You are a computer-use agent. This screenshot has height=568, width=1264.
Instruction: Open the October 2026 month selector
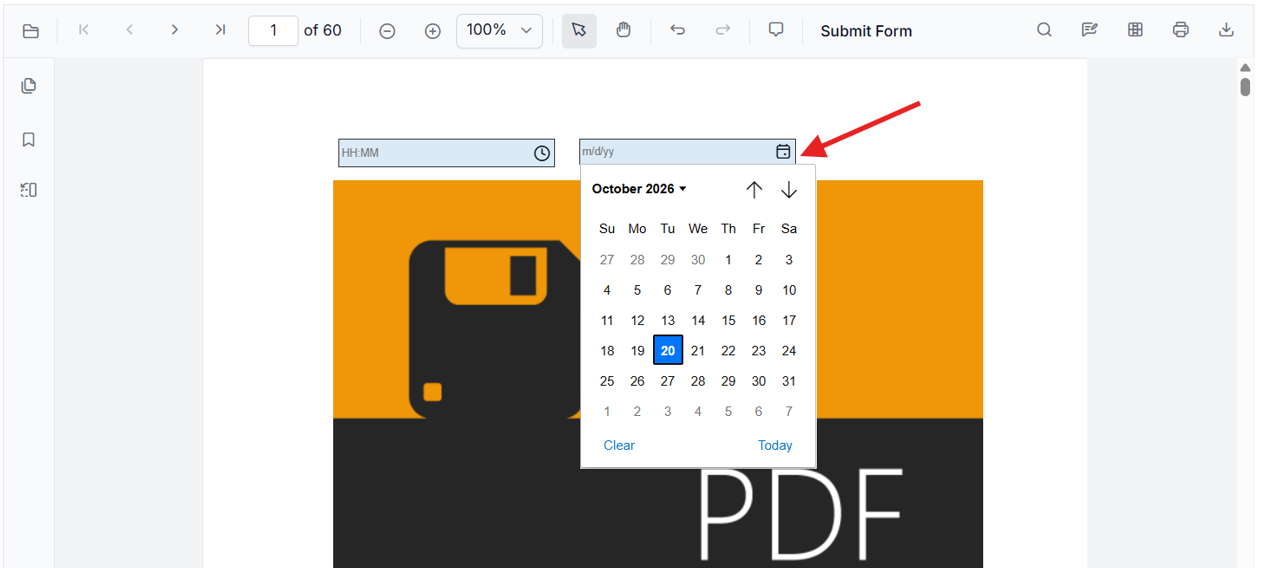[639, 189]
